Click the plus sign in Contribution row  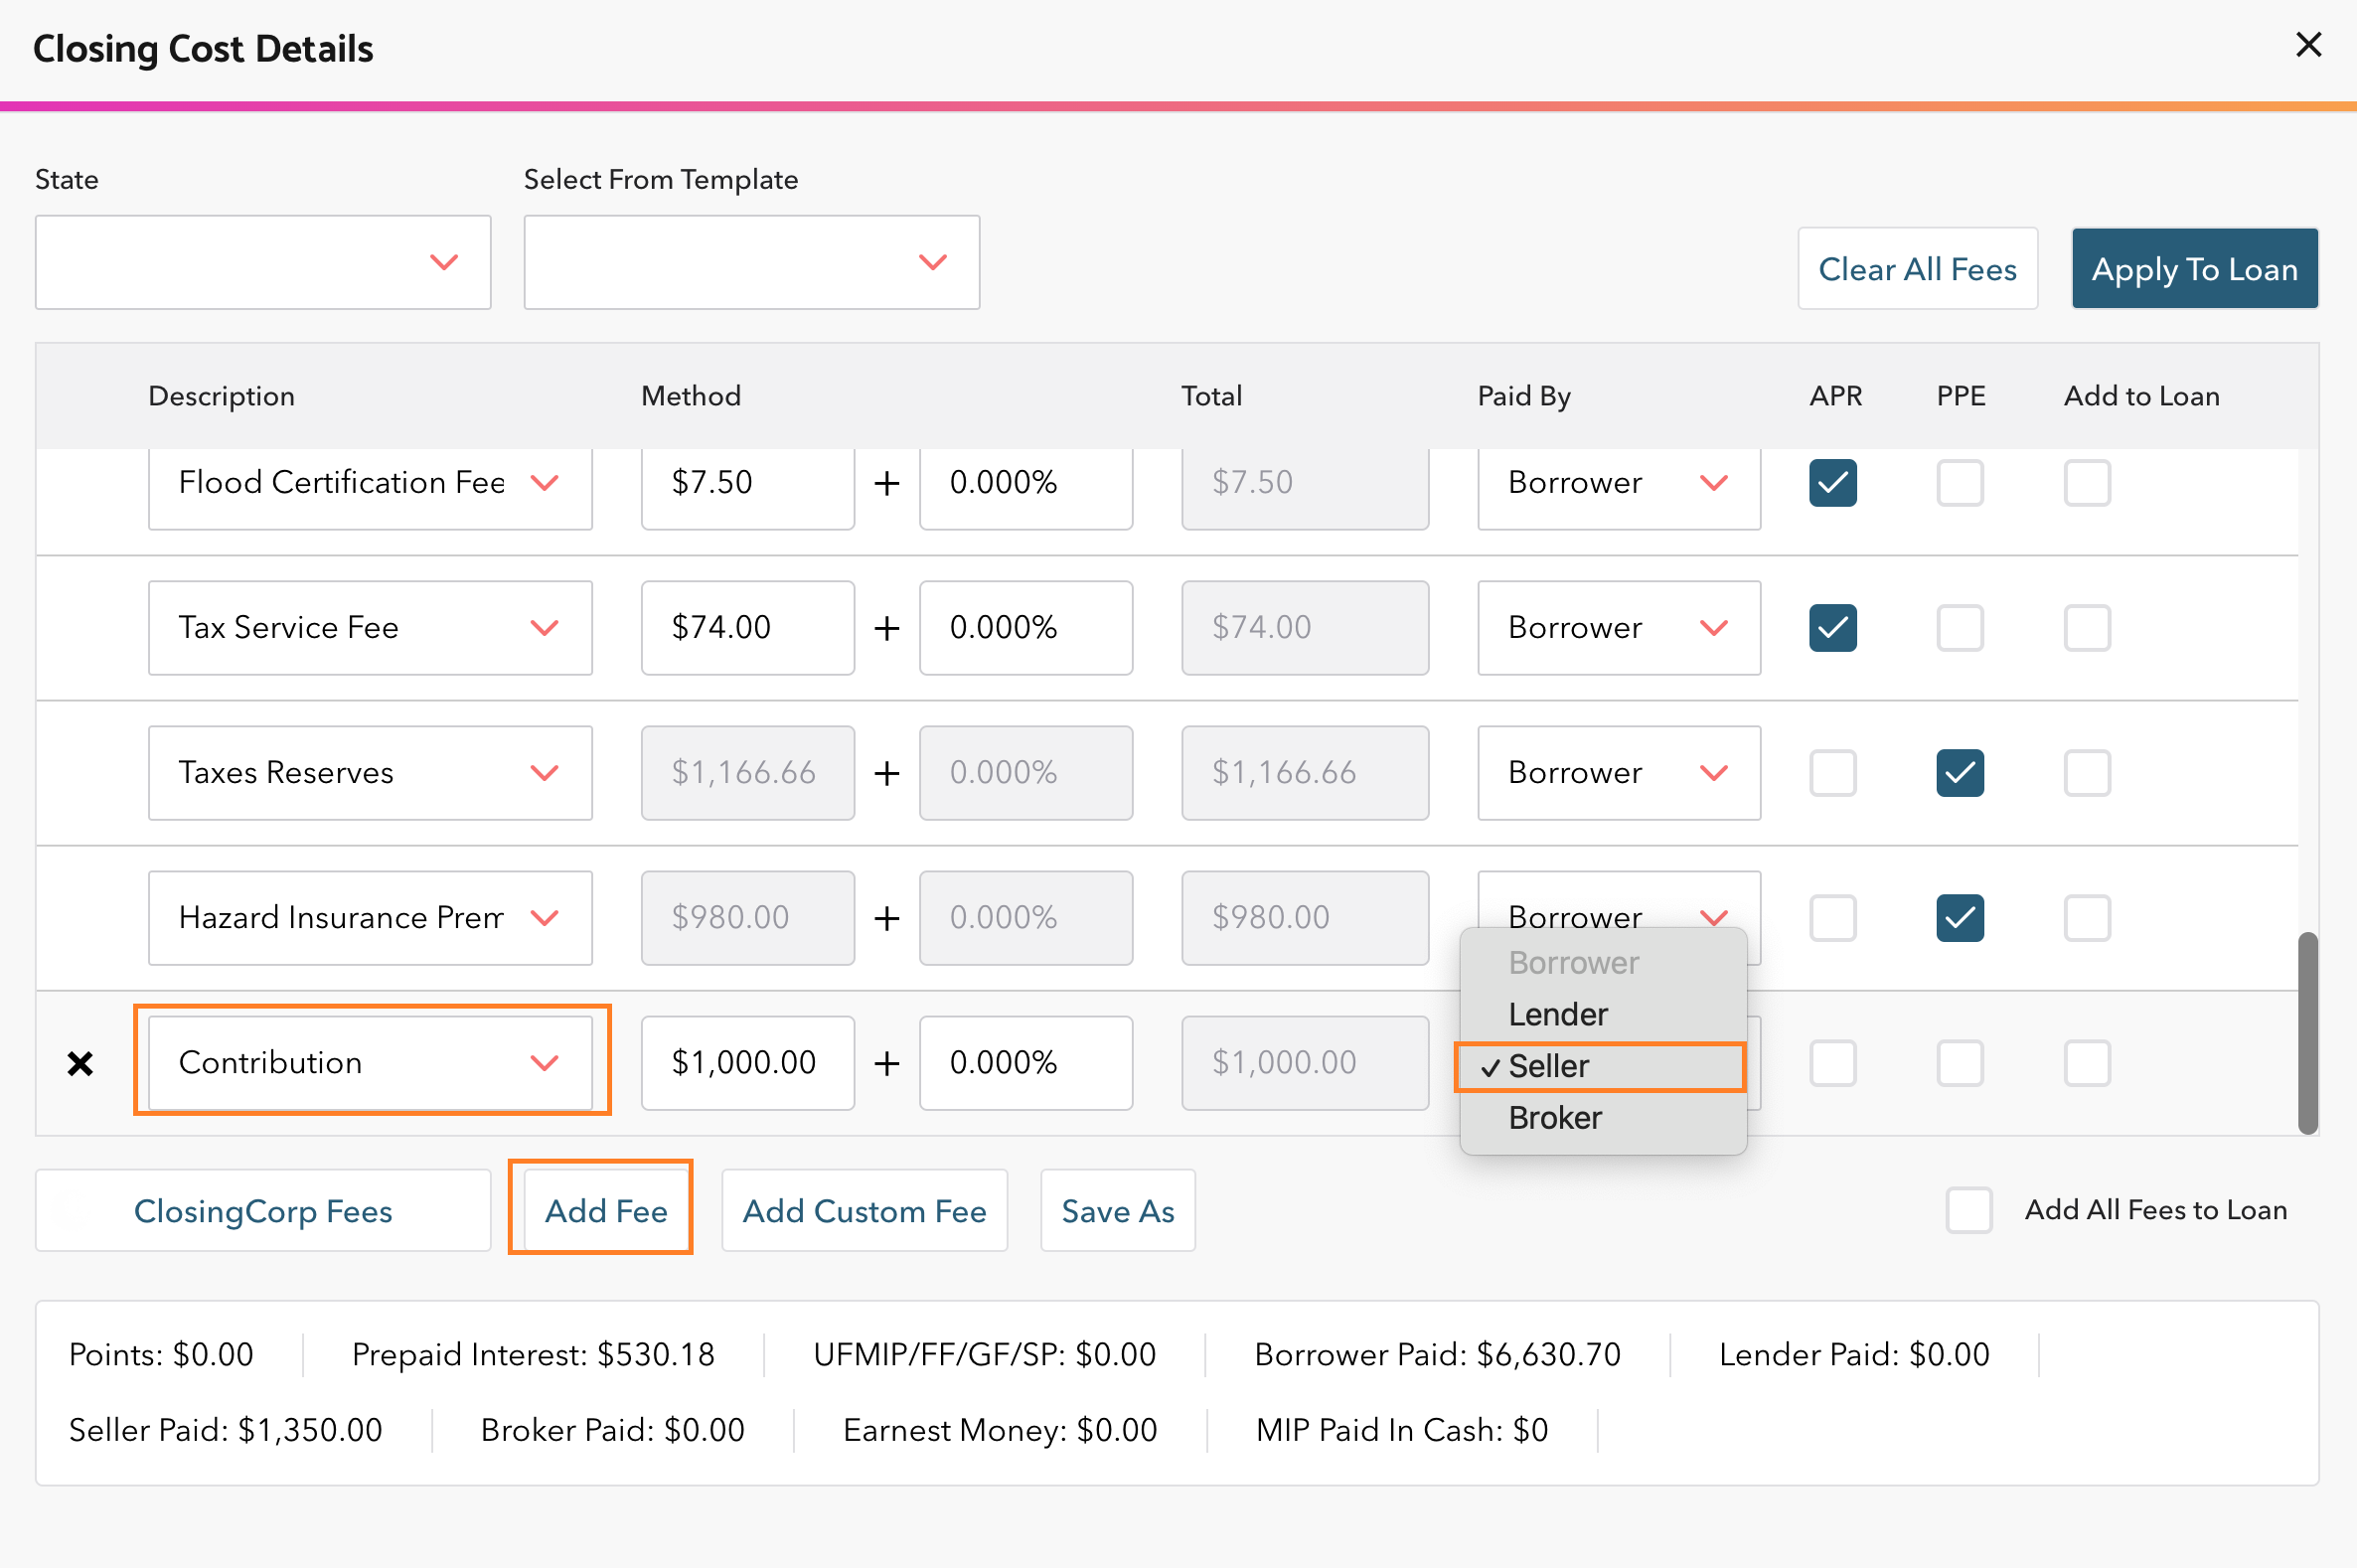pyautogui.click(x=887, y=1063)
